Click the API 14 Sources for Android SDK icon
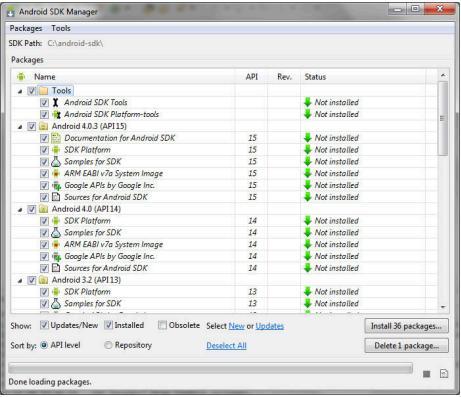The image size is (461, 397). [56, 268]
